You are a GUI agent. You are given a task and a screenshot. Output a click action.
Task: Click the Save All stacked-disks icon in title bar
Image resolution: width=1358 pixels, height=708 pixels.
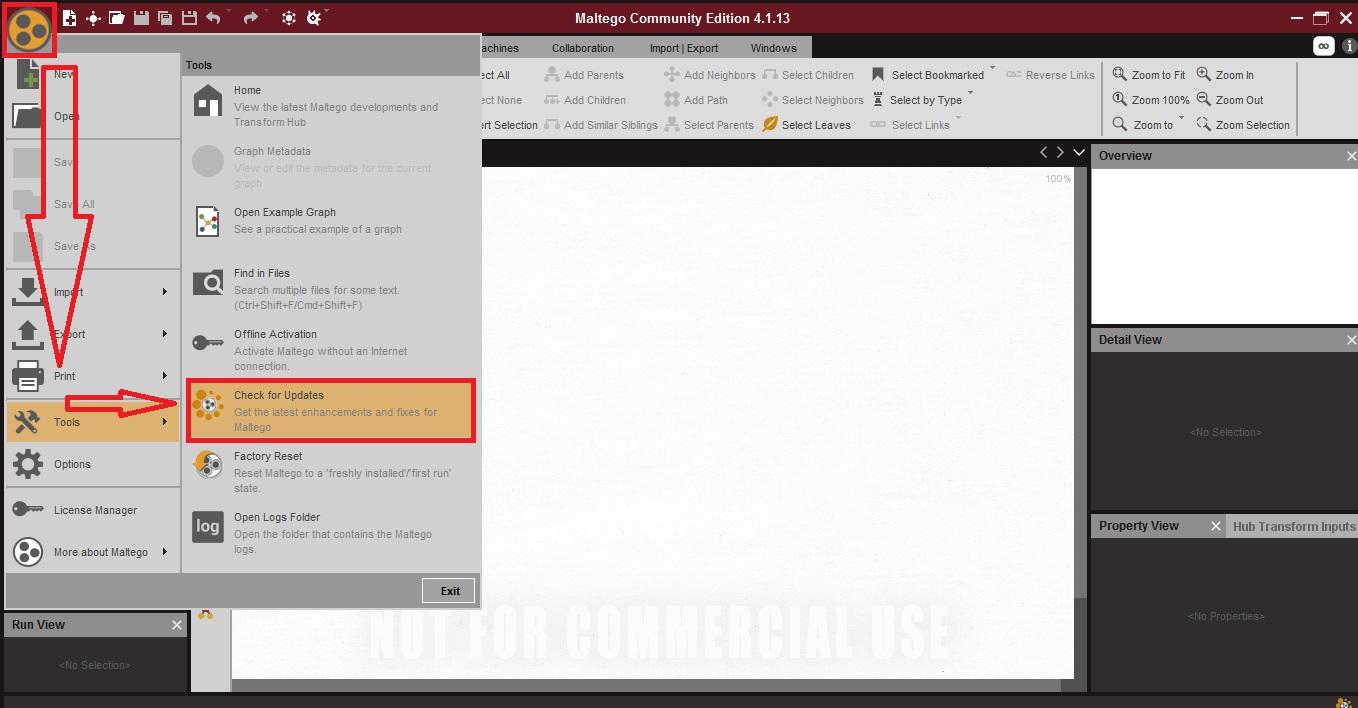point(165,18)
